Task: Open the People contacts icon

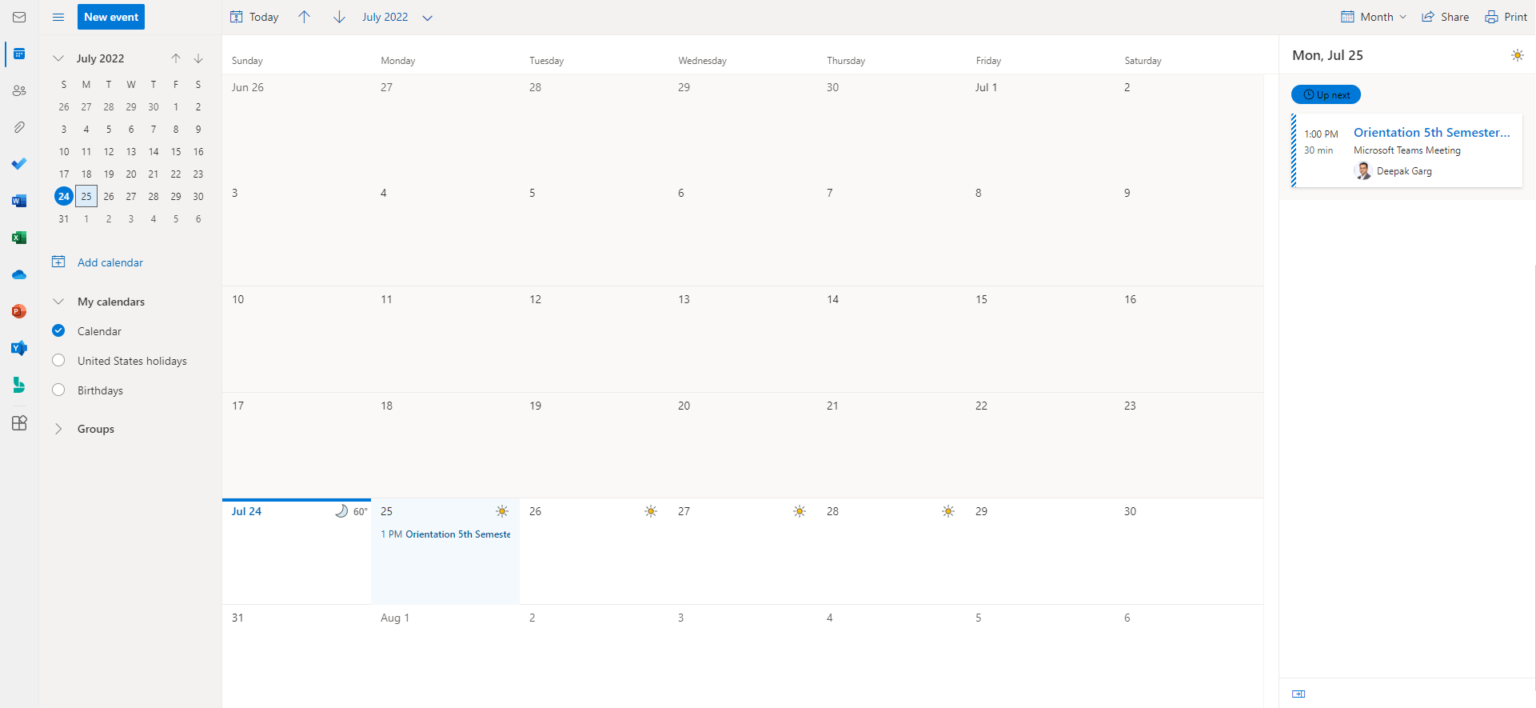Action: (19, 91)
